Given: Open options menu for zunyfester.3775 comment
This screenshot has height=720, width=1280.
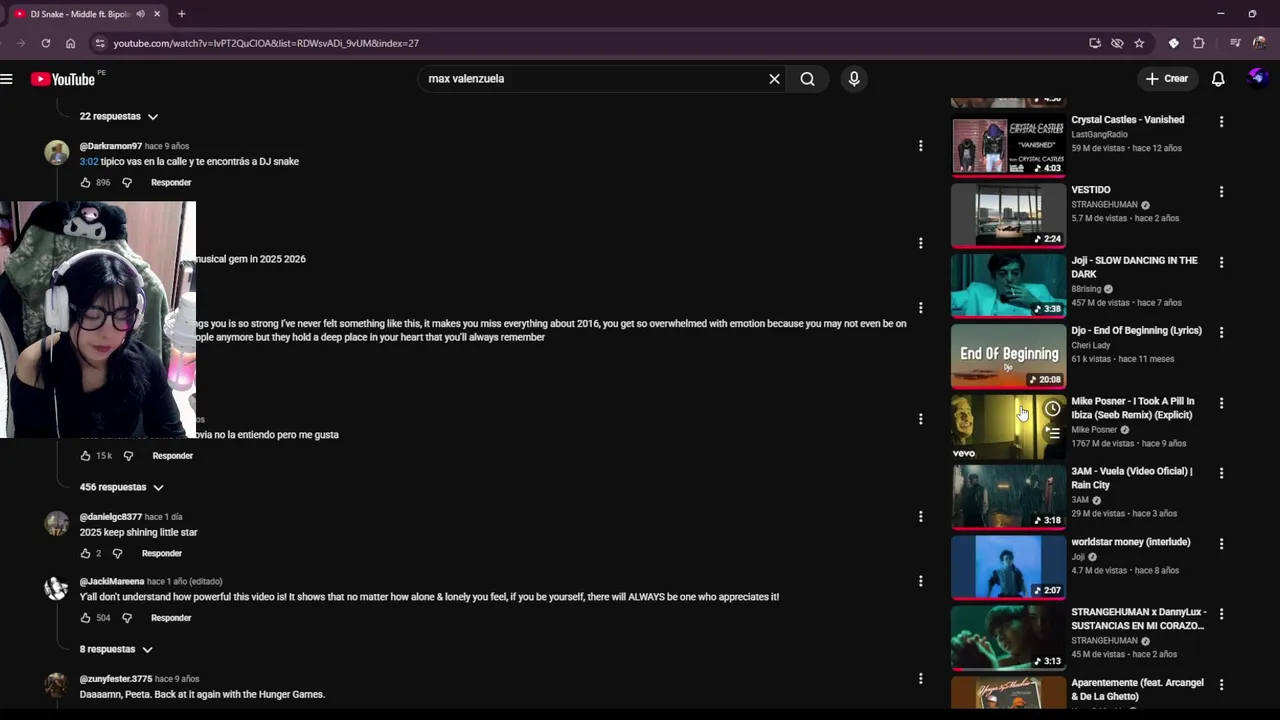Looking at the screenshot, I should (x=920, y=679).
